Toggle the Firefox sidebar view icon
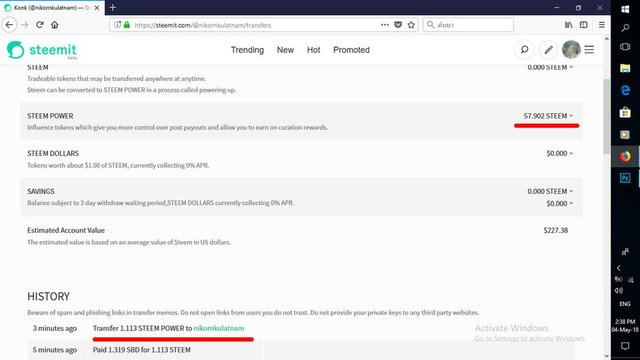This screenshot has width=640, height=360. (584, 25)
